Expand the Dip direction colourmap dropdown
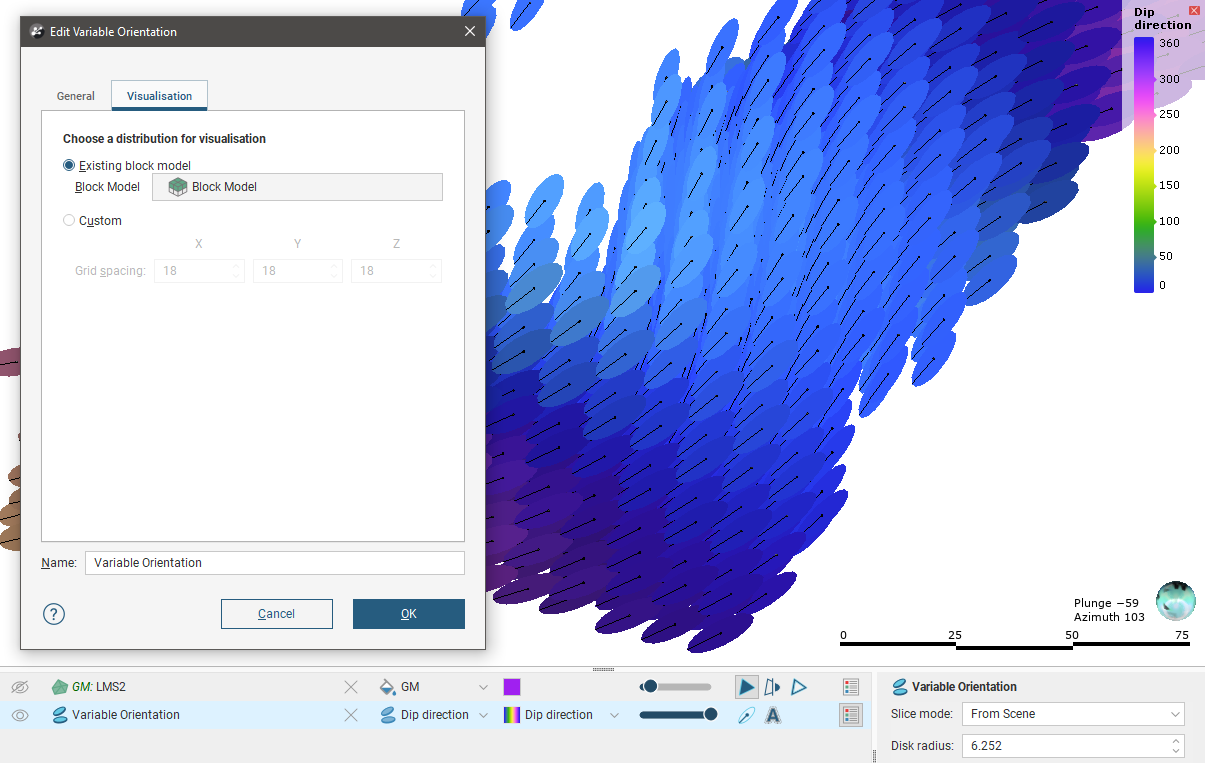 tap(614, 715)
